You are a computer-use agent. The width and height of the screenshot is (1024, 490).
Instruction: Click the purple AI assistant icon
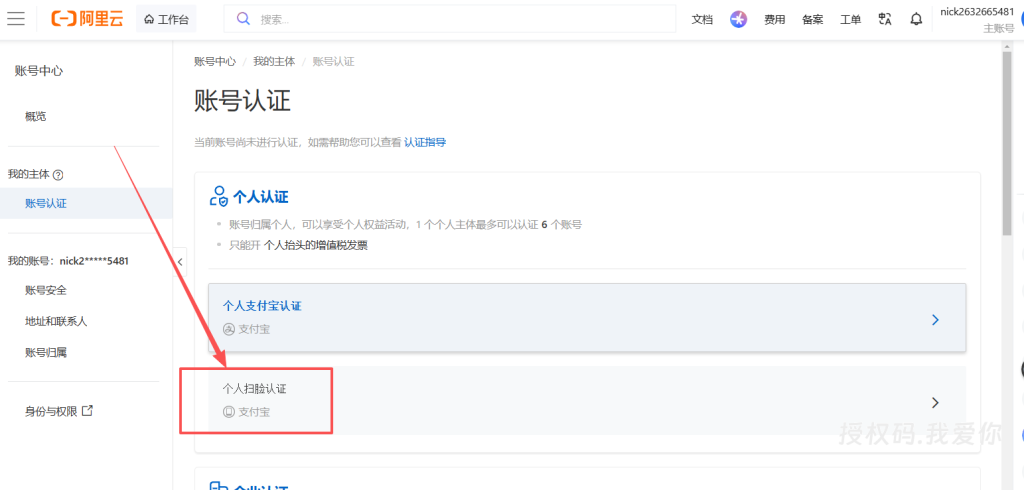tap(739, 20)
